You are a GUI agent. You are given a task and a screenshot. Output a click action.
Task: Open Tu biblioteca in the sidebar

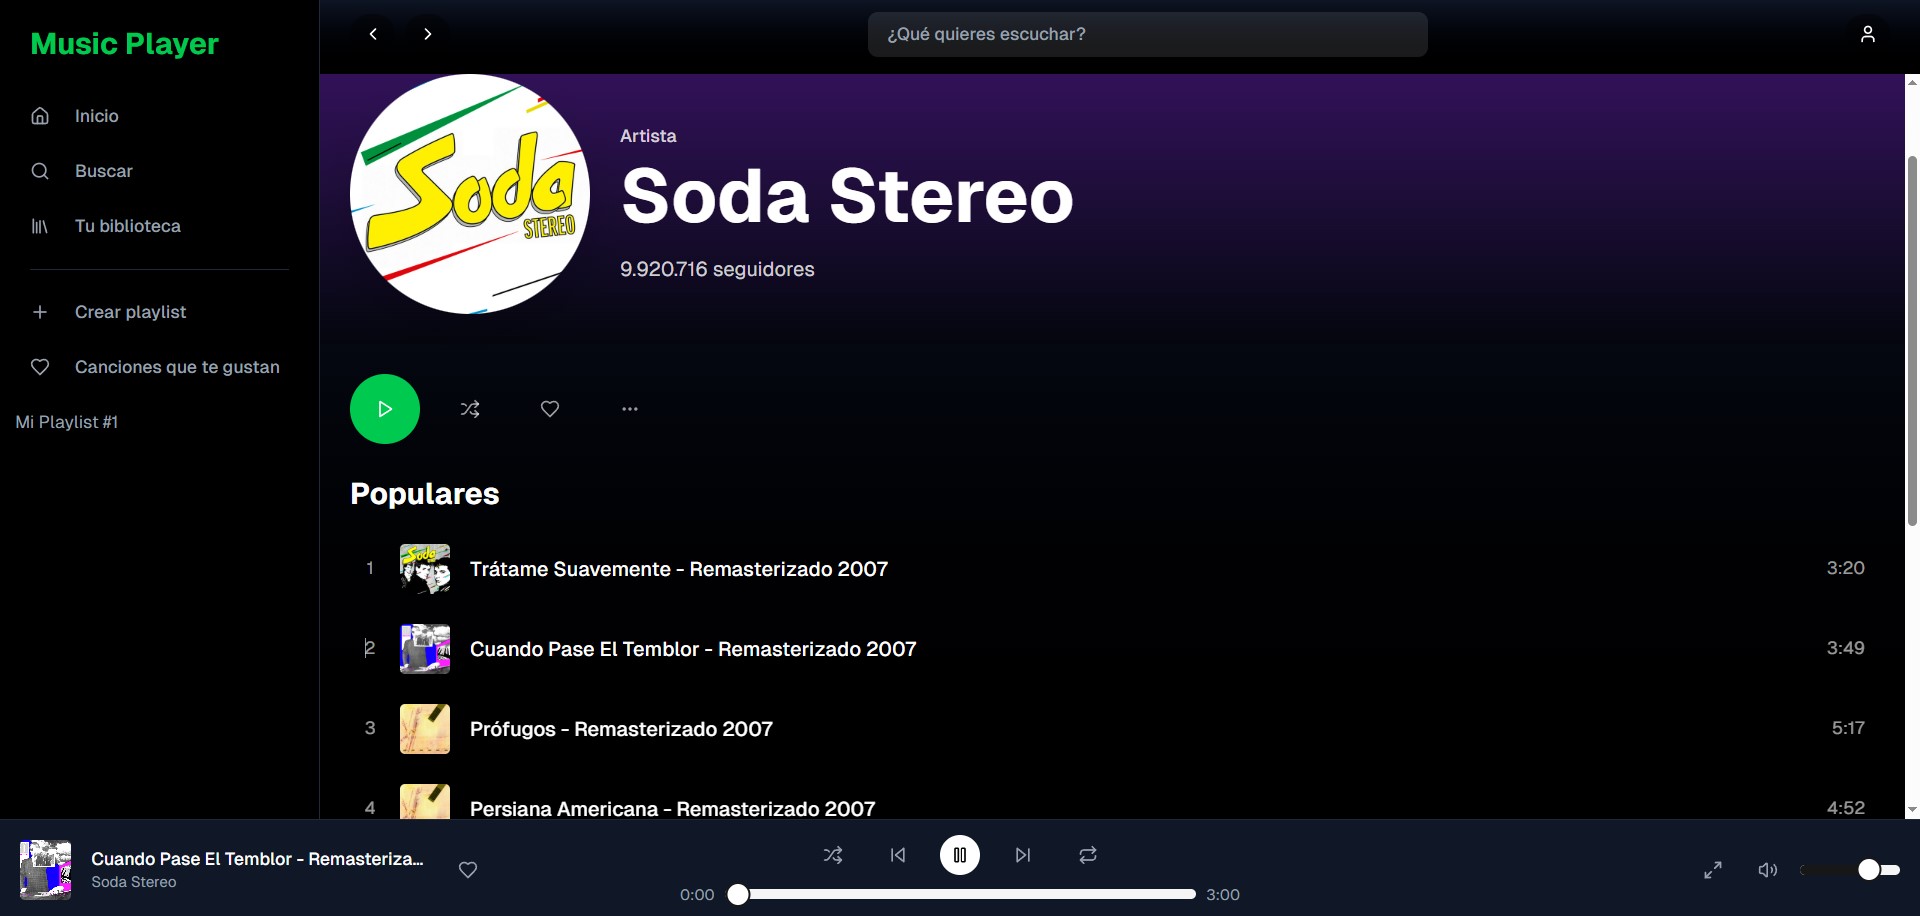(160, 226)
